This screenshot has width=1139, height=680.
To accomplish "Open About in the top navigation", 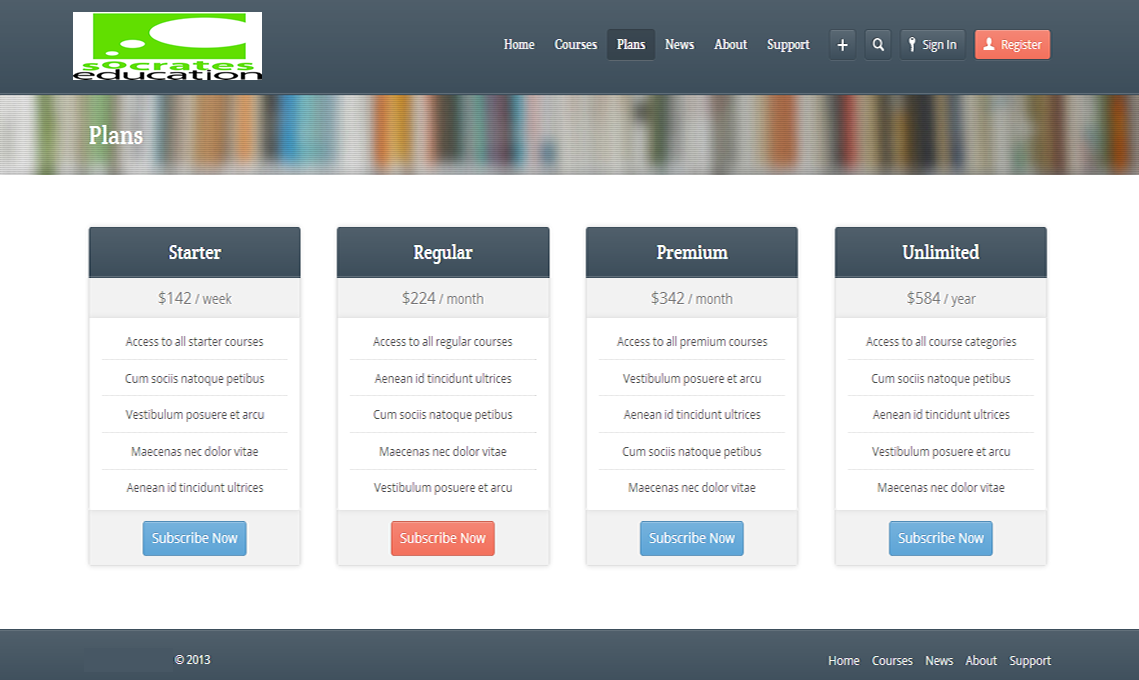I will (x=731, y=45).
